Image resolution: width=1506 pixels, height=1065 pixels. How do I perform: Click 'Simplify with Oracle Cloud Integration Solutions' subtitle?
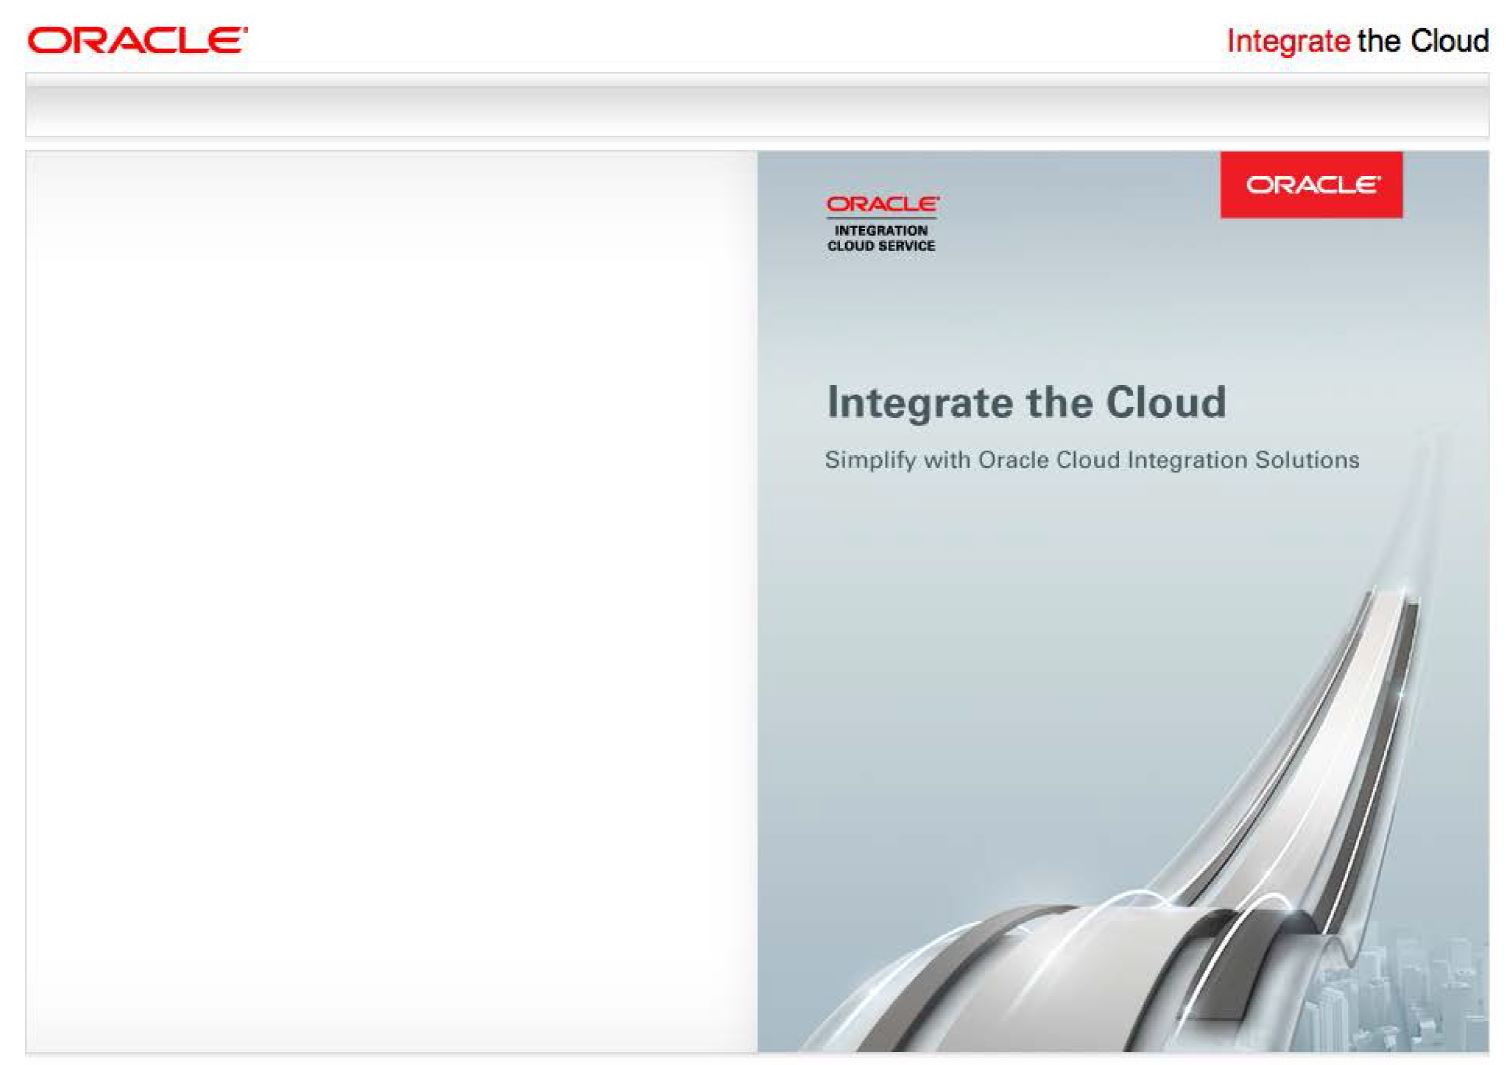click(1092, 460)
